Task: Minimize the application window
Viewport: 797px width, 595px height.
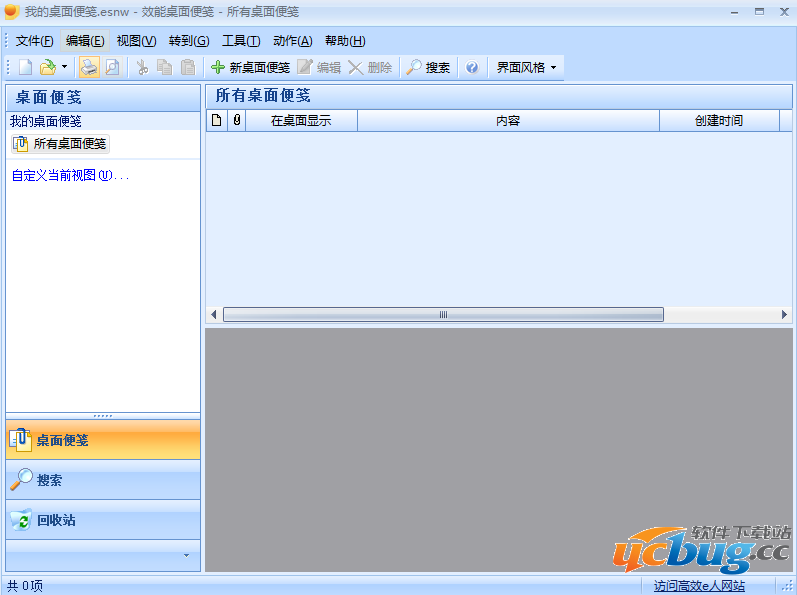Action: coord(734,12)
